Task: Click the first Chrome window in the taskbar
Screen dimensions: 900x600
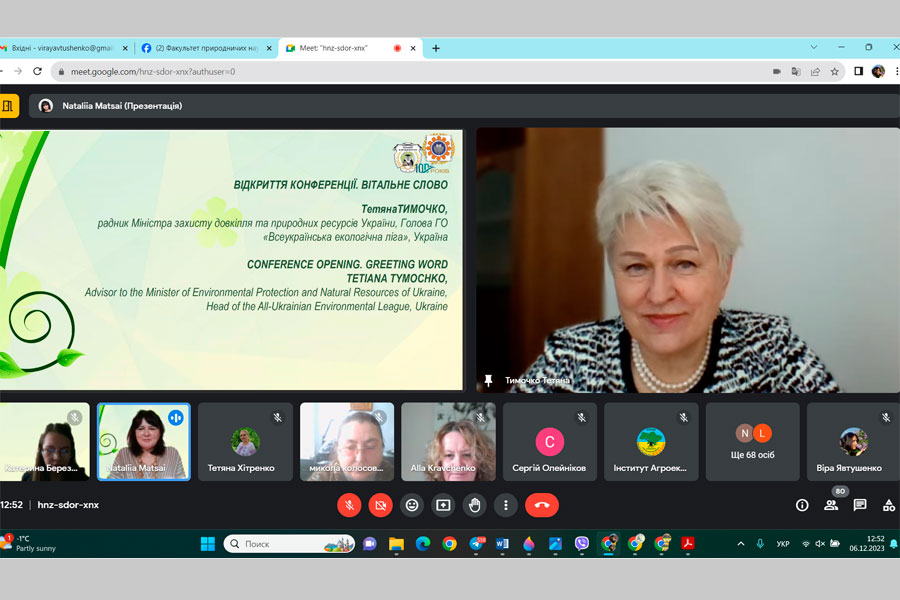Action: (449, 544)
